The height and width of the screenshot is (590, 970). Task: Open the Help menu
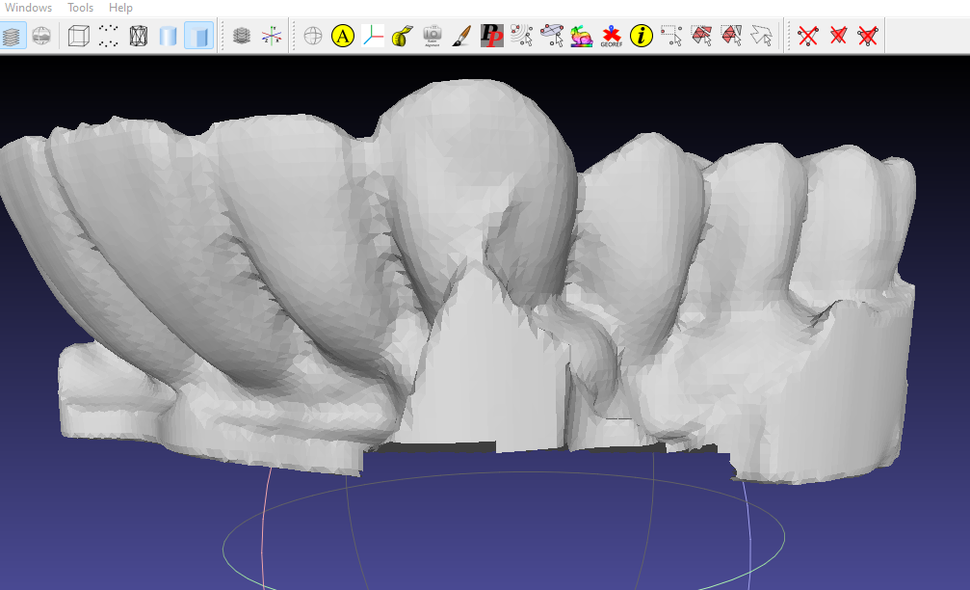pos(120,7)
